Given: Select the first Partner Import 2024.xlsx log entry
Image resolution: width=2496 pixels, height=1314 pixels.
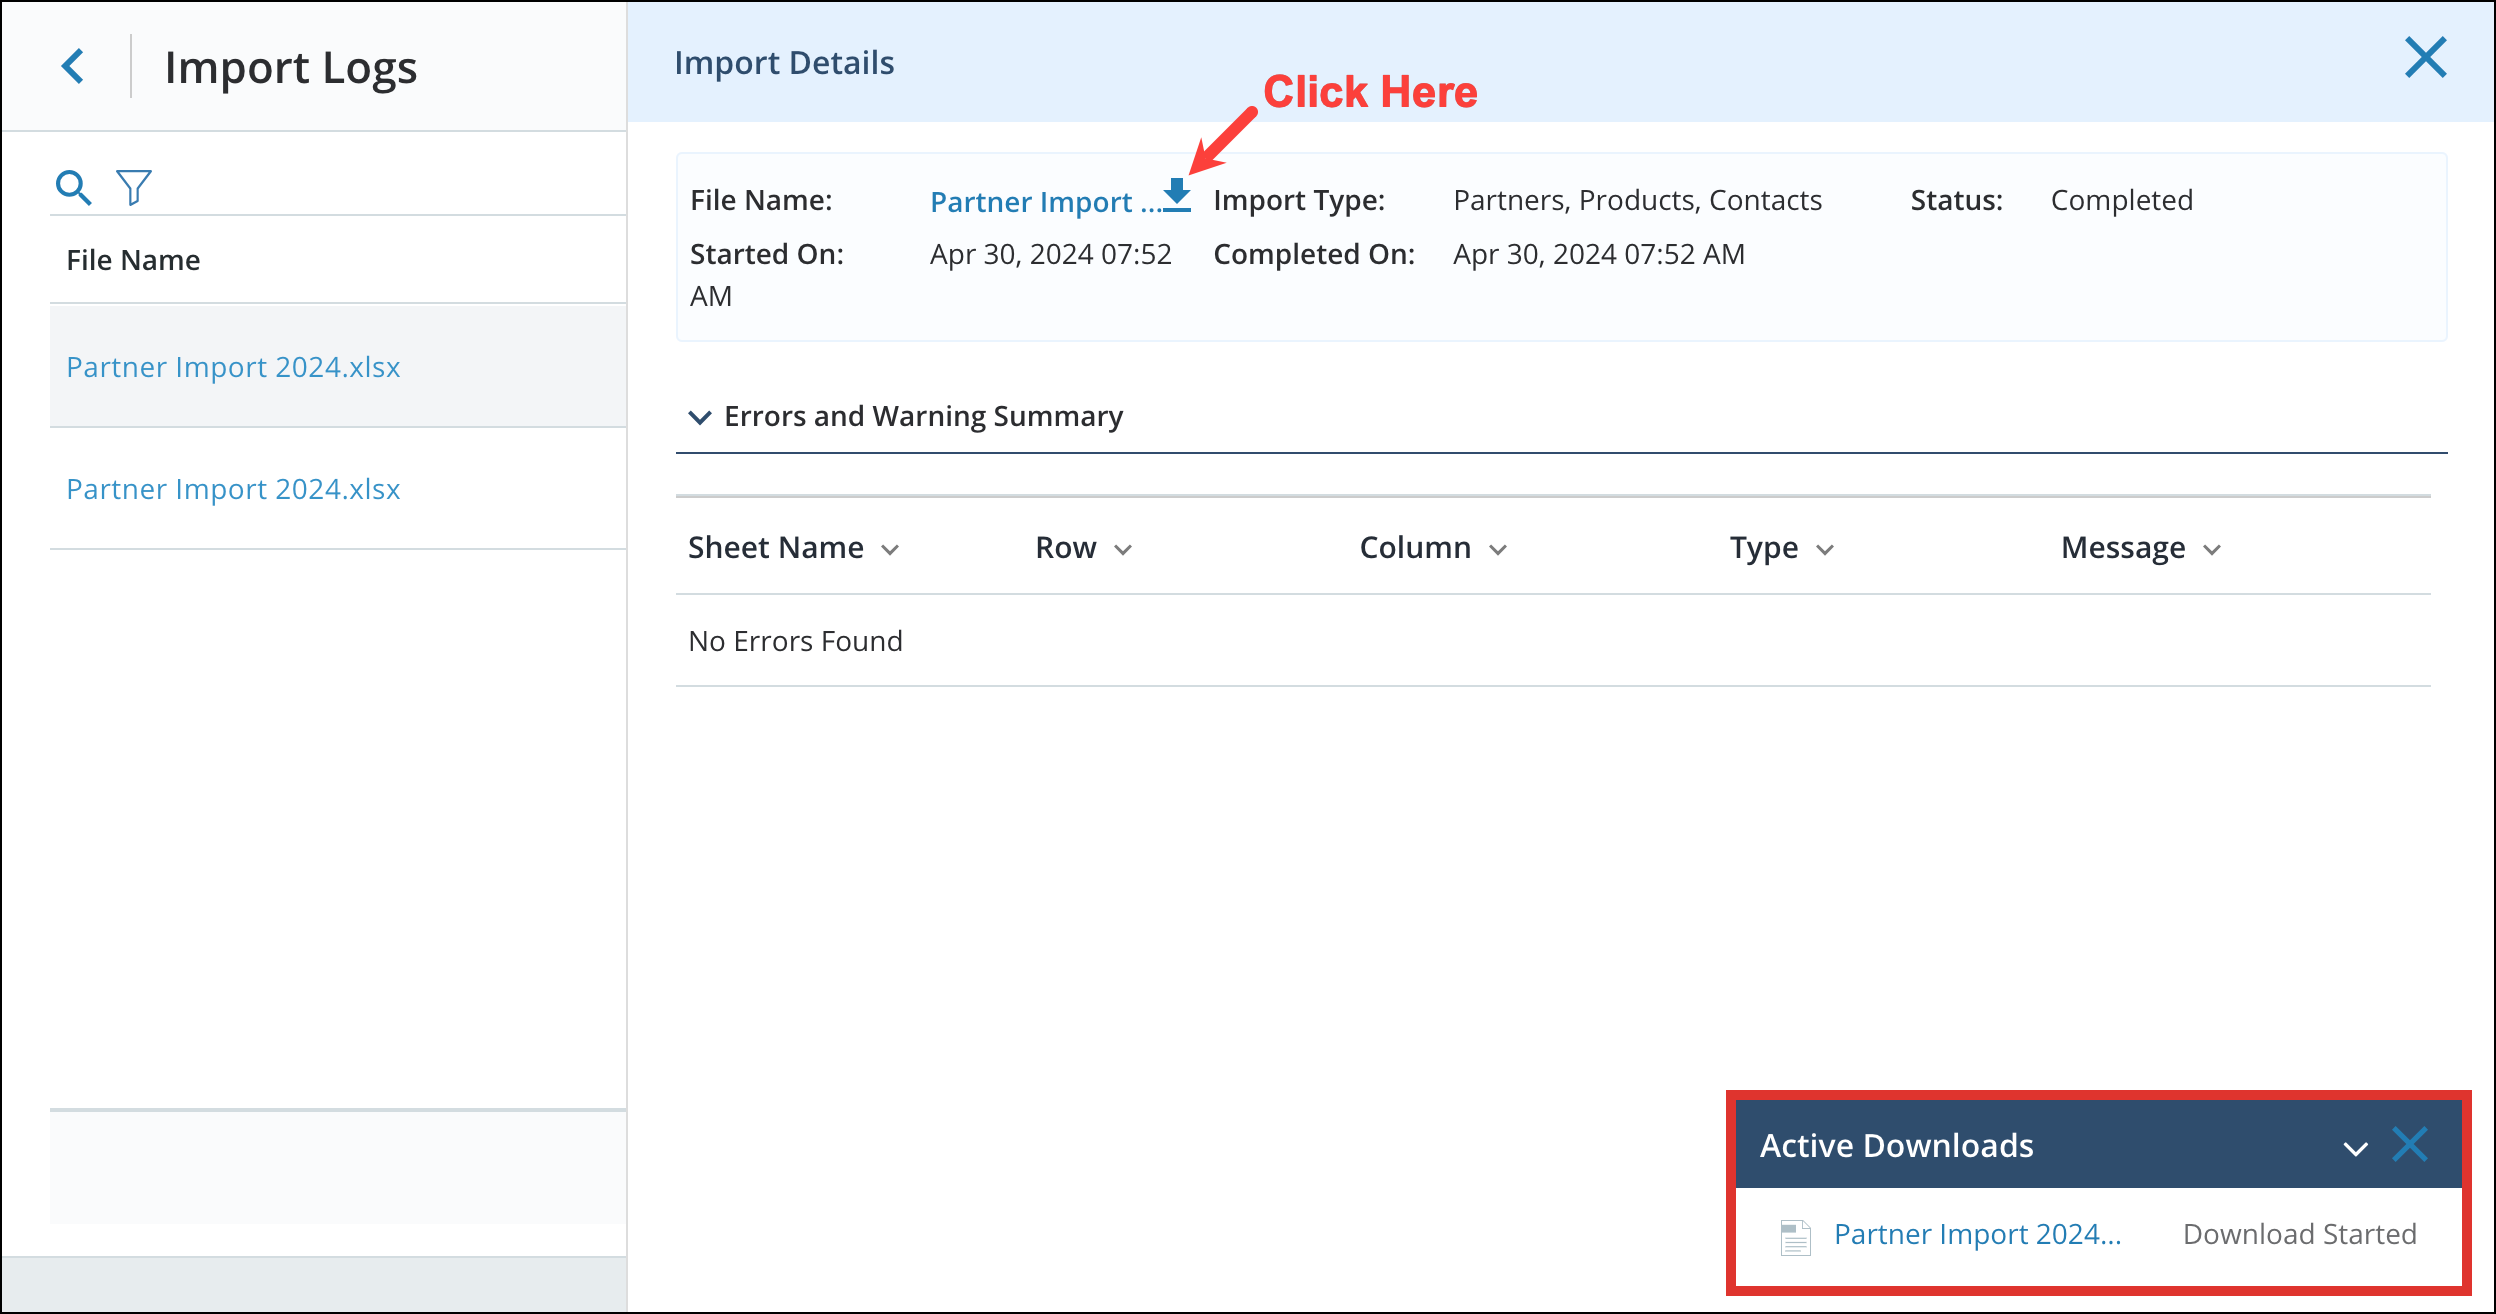Looking at the screenshot, I should [233, 367].
